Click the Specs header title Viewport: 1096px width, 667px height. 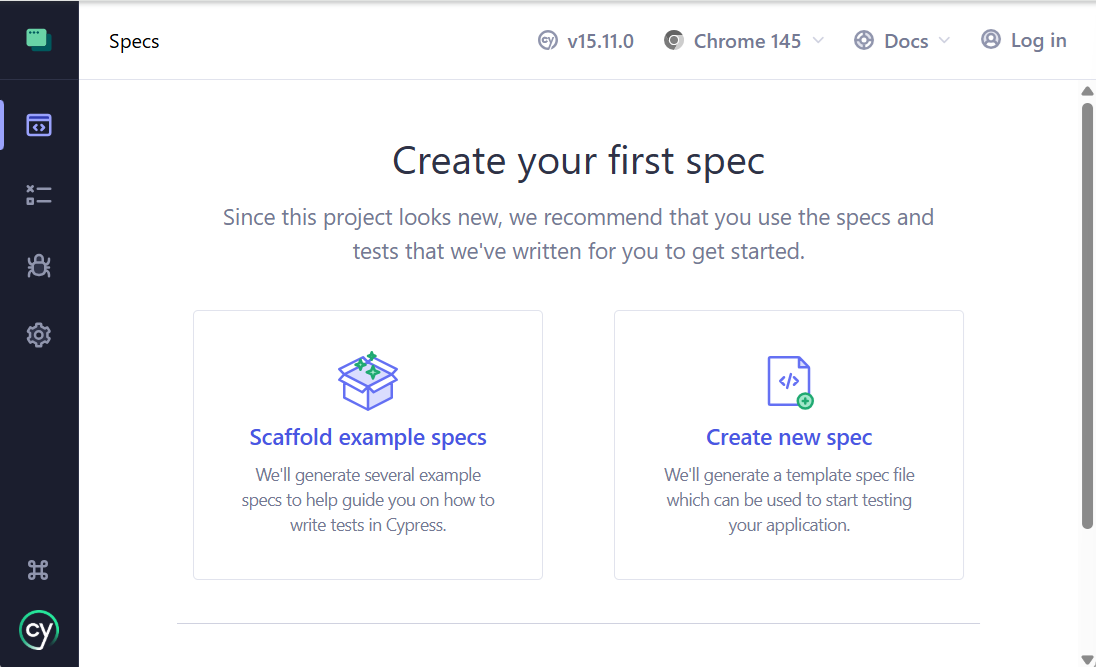(x=134, y=41)
